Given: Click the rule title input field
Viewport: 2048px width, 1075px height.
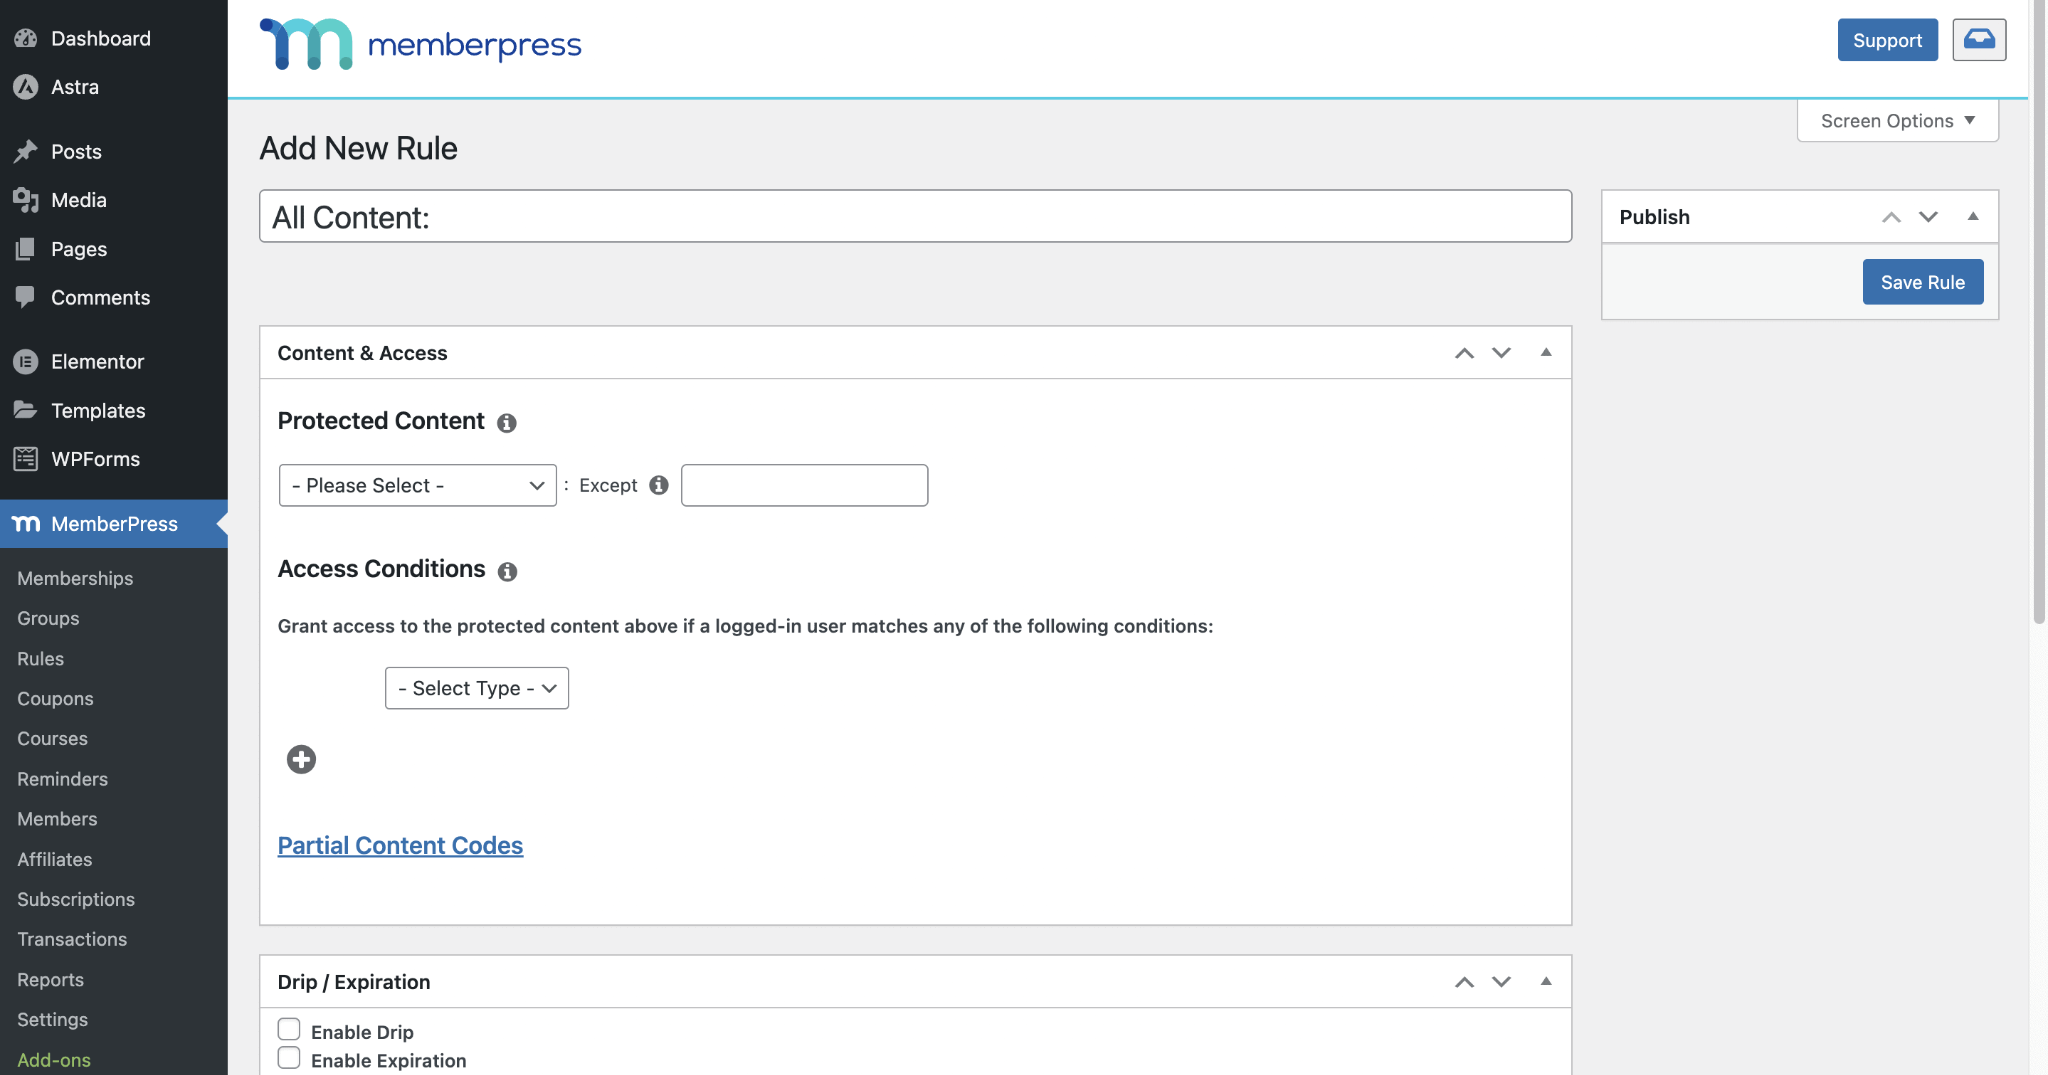Looking at the screenshot, I should coord(915,216).
